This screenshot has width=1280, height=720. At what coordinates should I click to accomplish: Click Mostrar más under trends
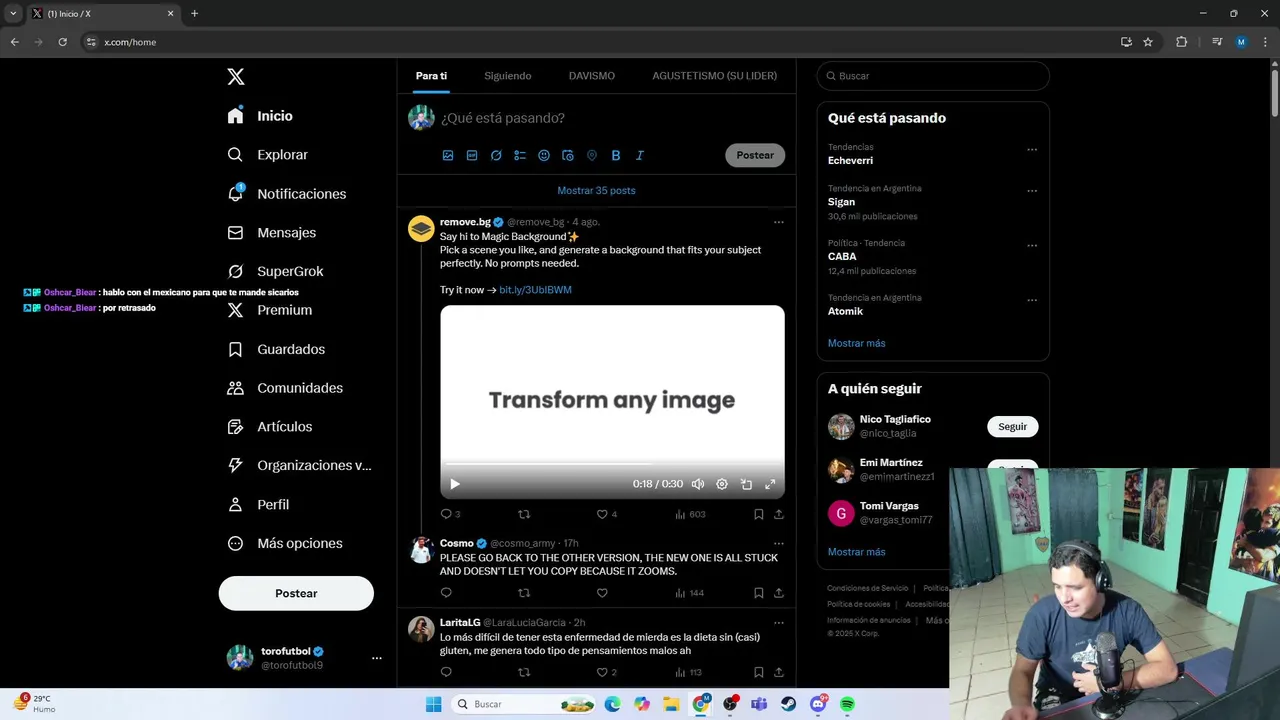point(856,343)
